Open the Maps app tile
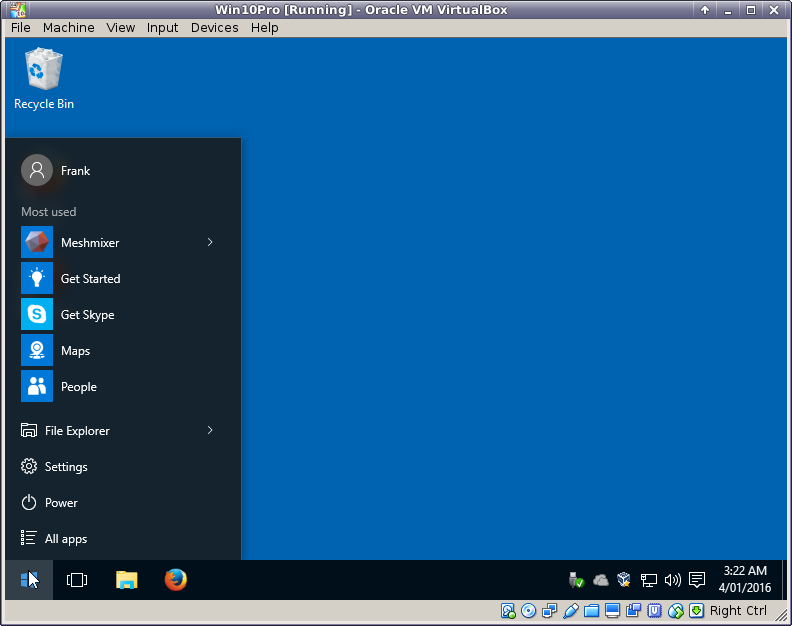Screen dimensions: 792x626 click(75, 351)
